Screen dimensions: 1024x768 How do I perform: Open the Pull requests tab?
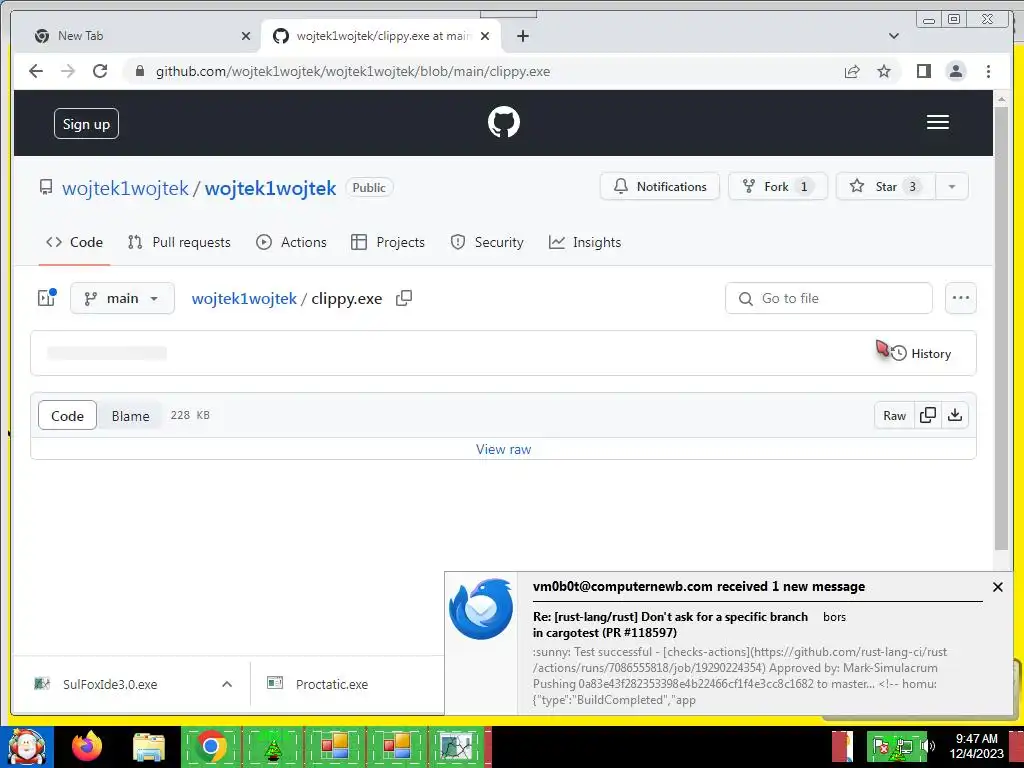point(180,242)
